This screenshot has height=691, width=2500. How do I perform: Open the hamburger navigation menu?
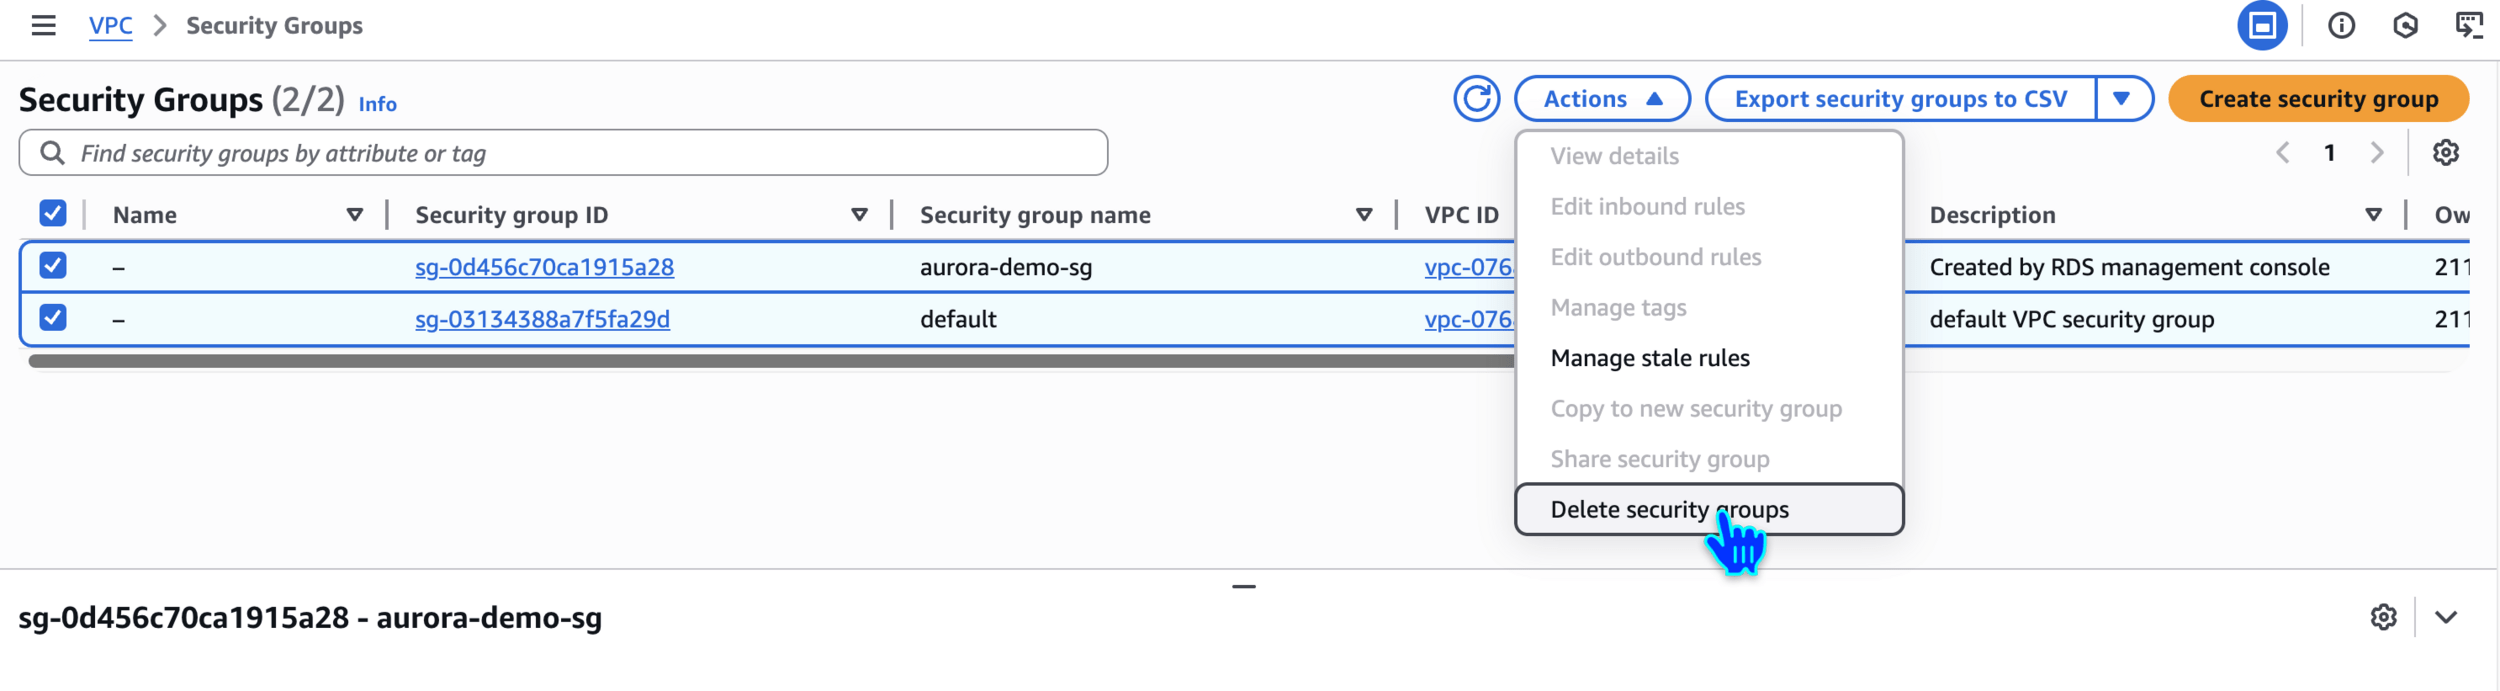43,25
